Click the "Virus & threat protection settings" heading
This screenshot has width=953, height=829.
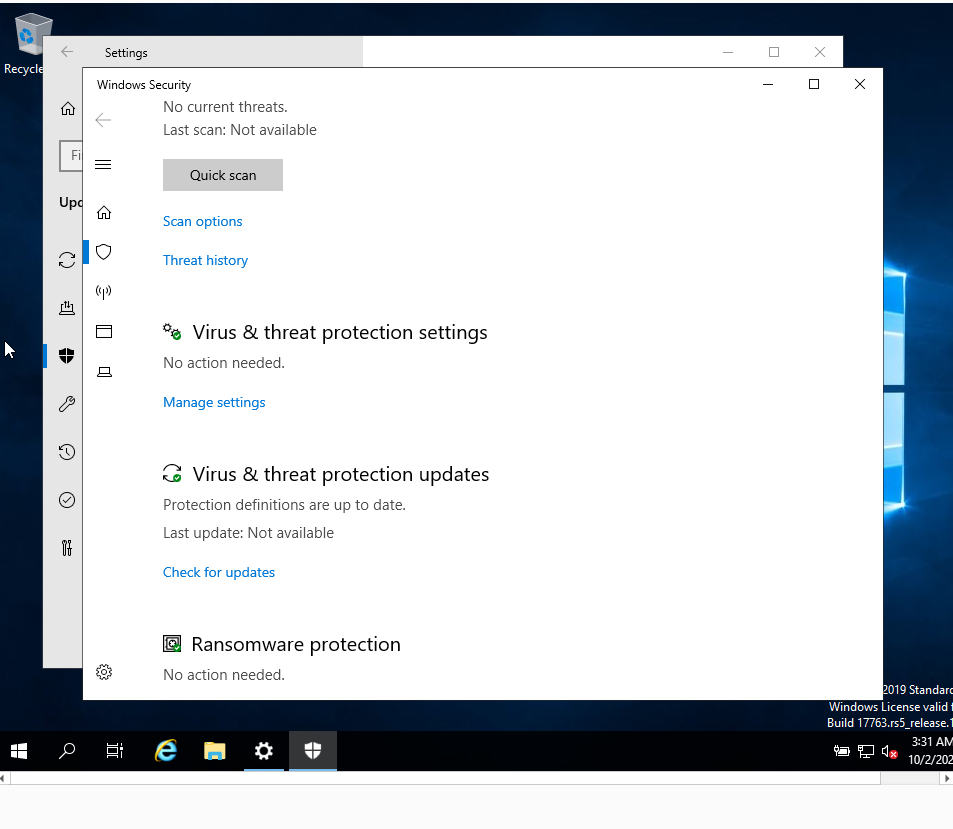(340, 332)
